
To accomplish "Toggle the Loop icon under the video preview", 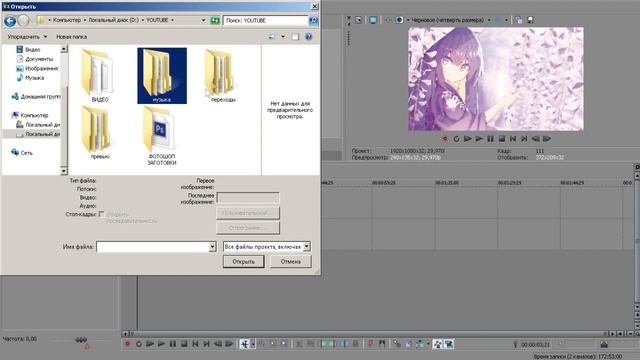I will coord(456,139).
